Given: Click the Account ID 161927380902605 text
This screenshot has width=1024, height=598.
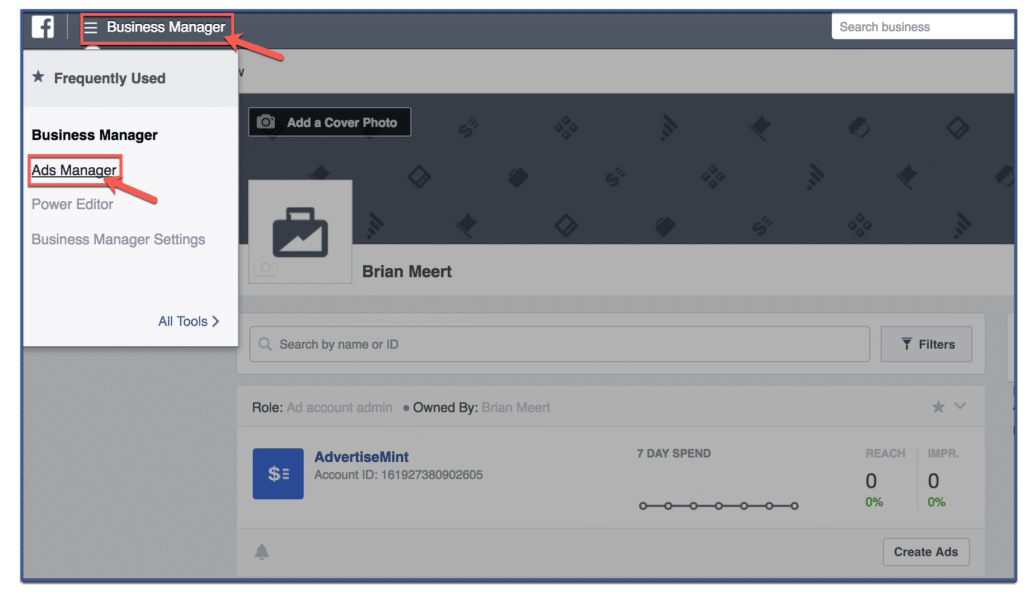Looking at the screenshot, I should point(398,475).
